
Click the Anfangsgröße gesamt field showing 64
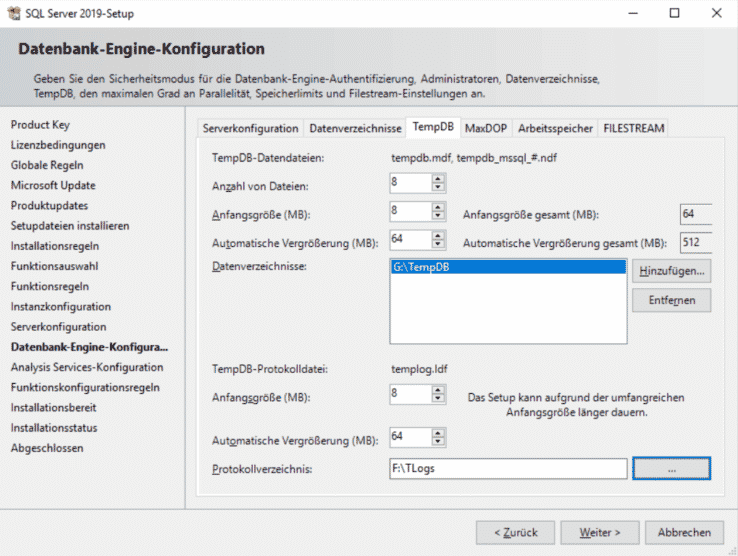pyautogui.click(x=696, y=214)
